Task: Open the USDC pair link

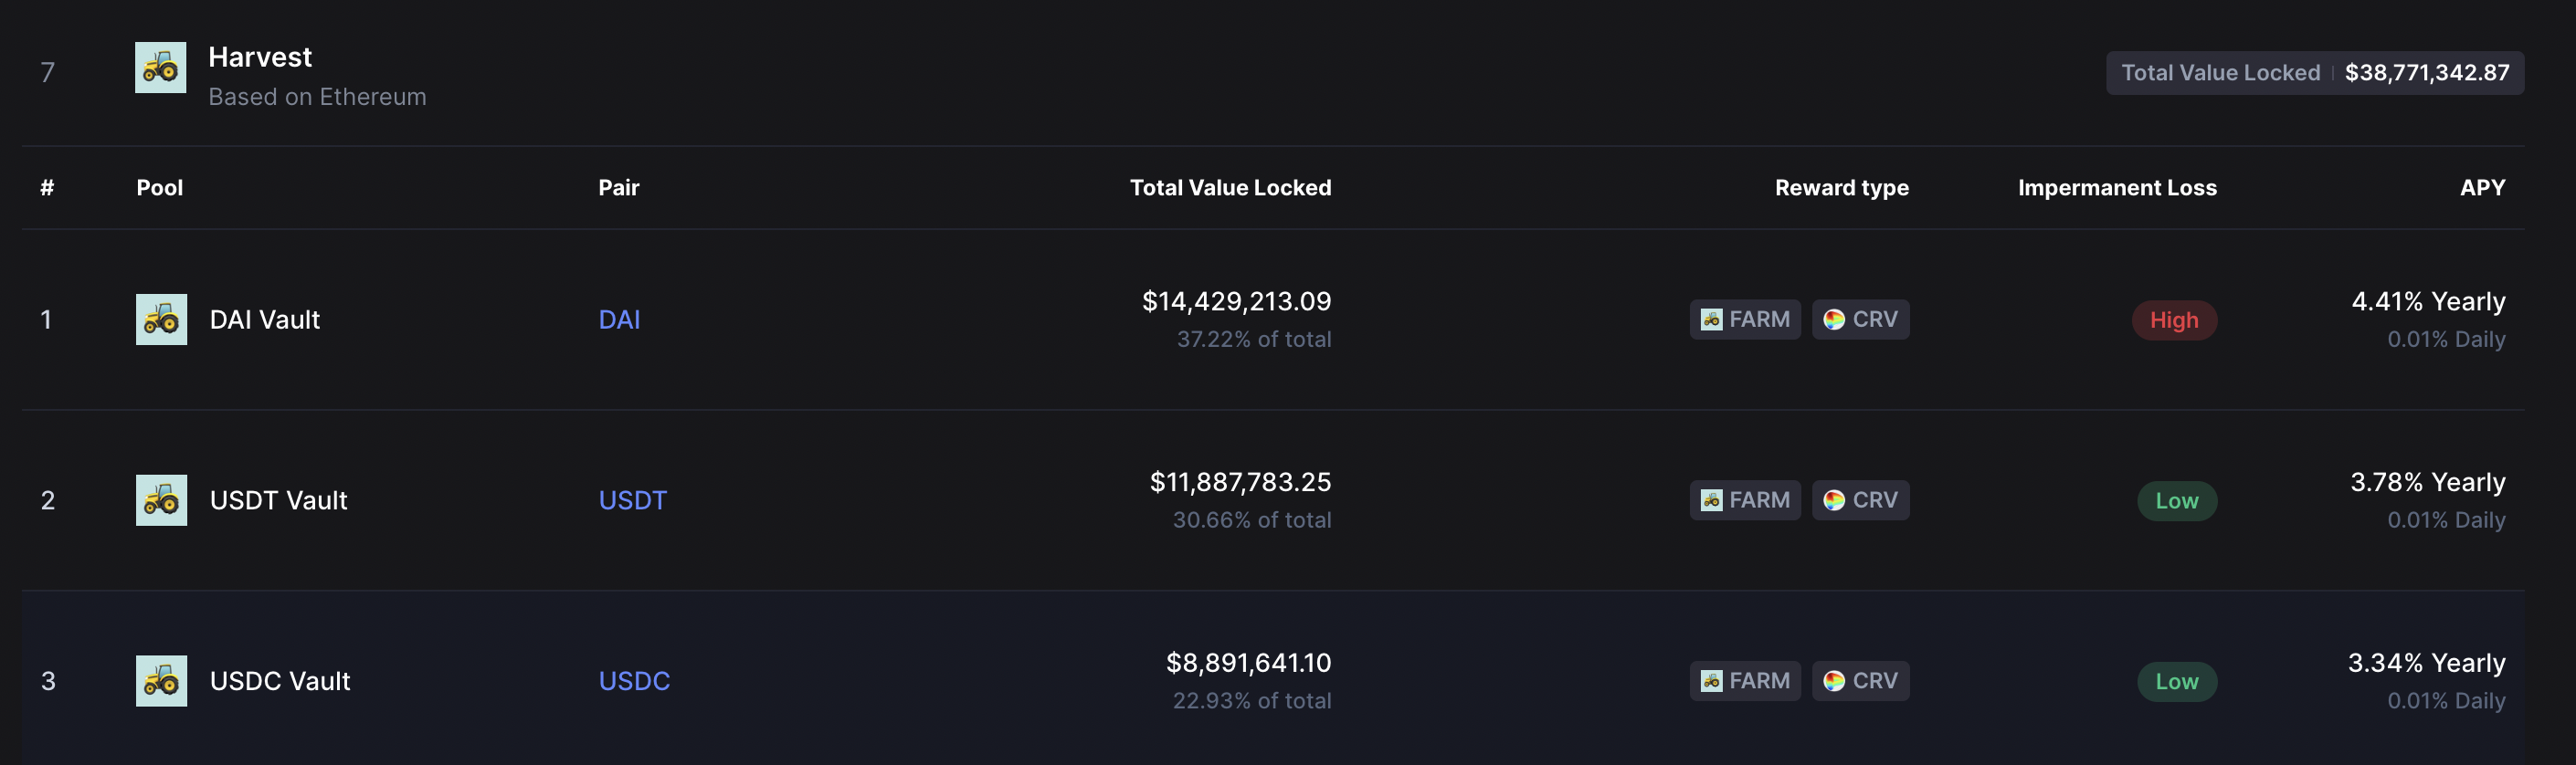Action: (x=634, y=681)
